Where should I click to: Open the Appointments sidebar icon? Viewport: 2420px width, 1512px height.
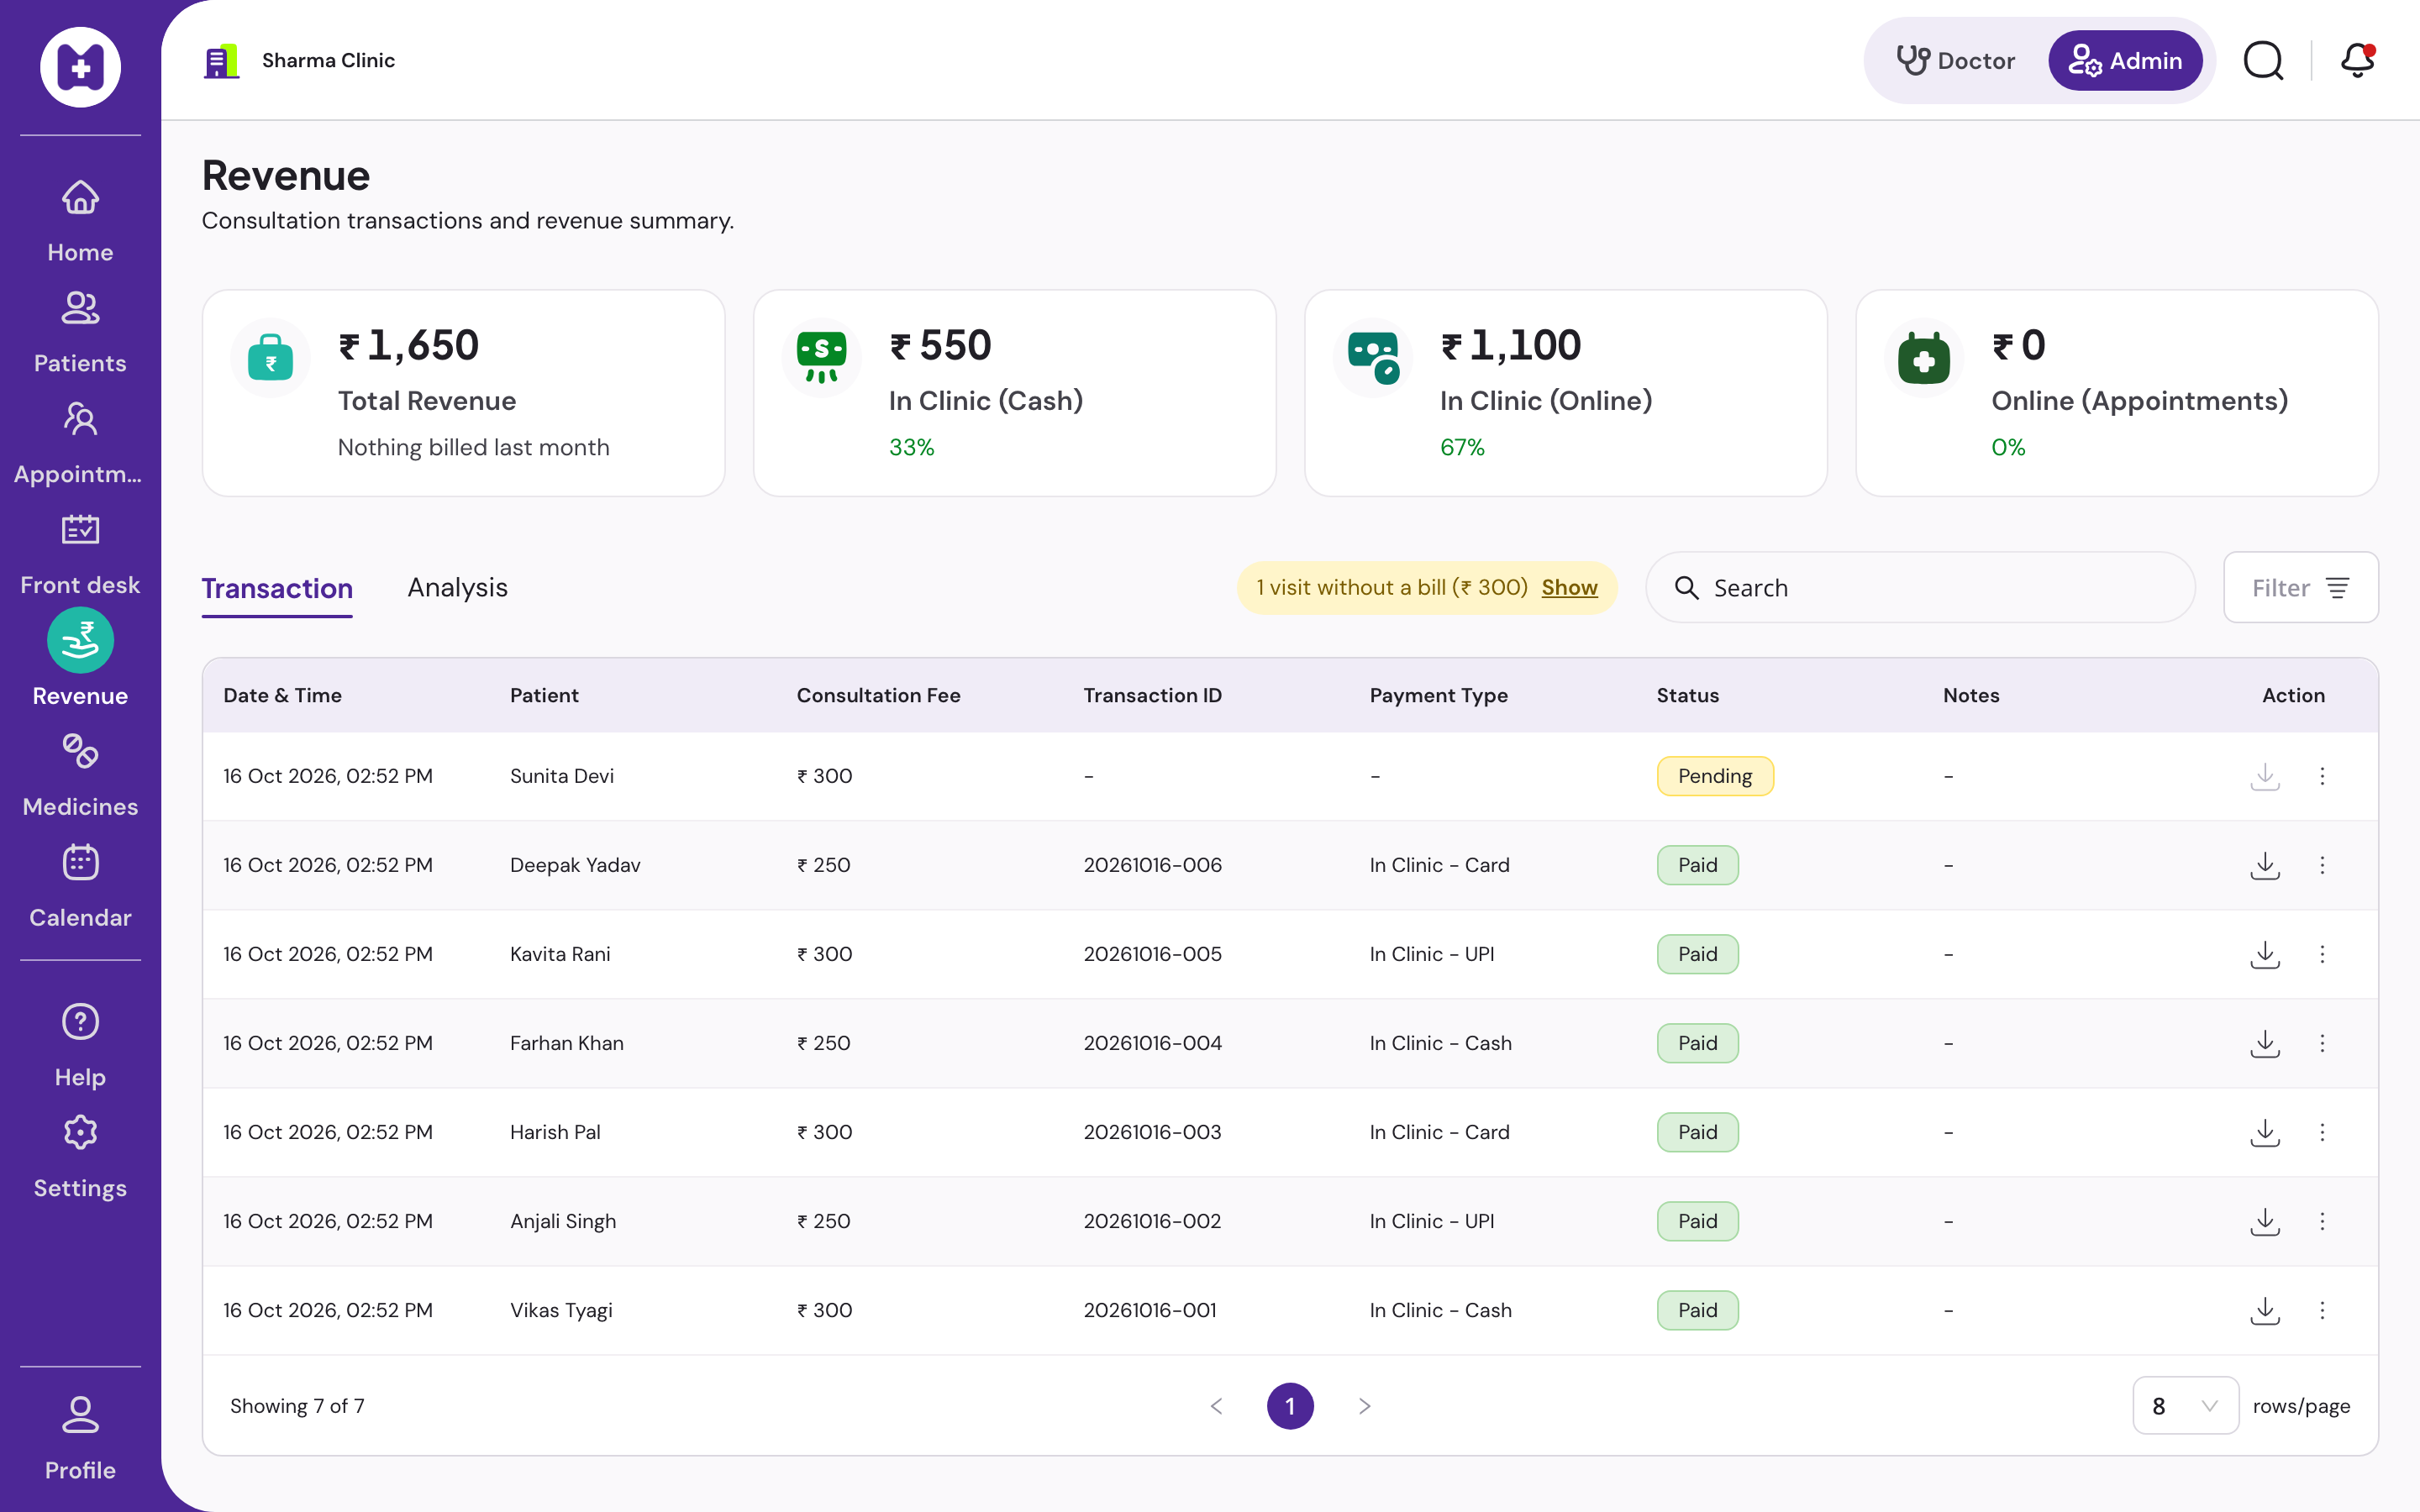pyautogui.click(x=80, y=420)
